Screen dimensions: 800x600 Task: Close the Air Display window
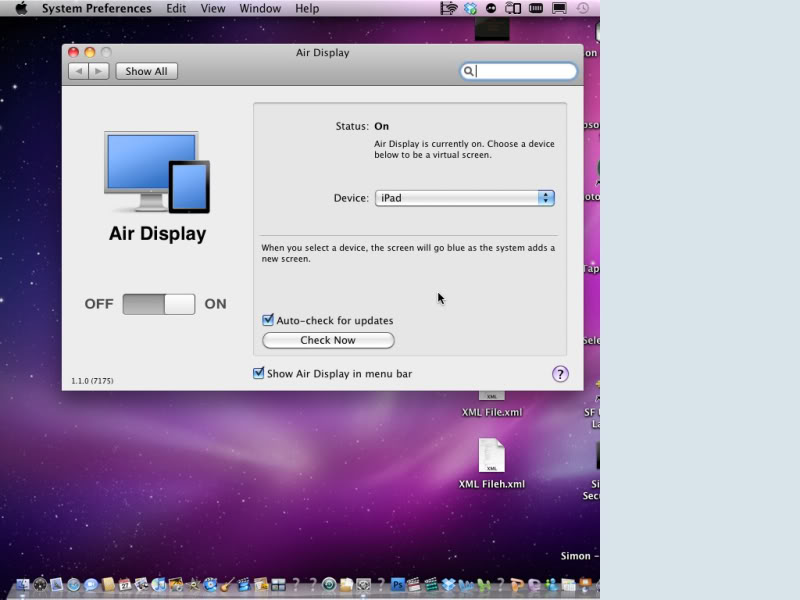coord(73,52)
